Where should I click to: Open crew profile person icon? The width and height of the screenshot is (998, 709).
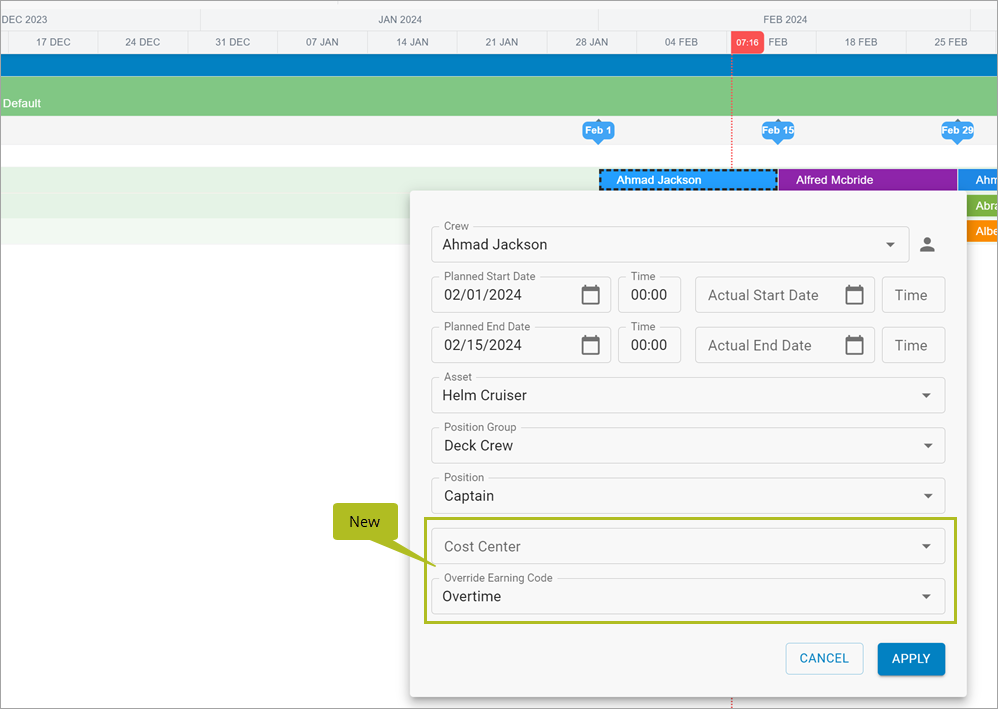pyautogui.click(x=927, y=244)
